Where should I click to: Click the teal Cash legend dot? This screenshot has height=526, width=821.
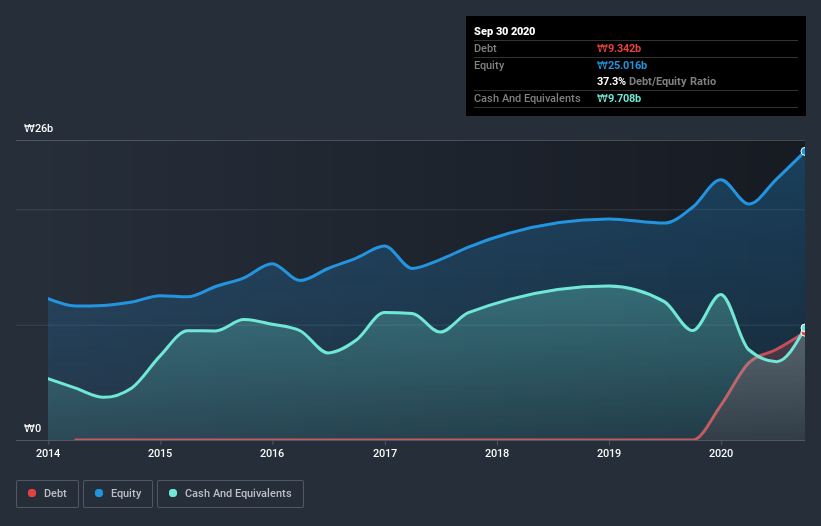point(173,493)
